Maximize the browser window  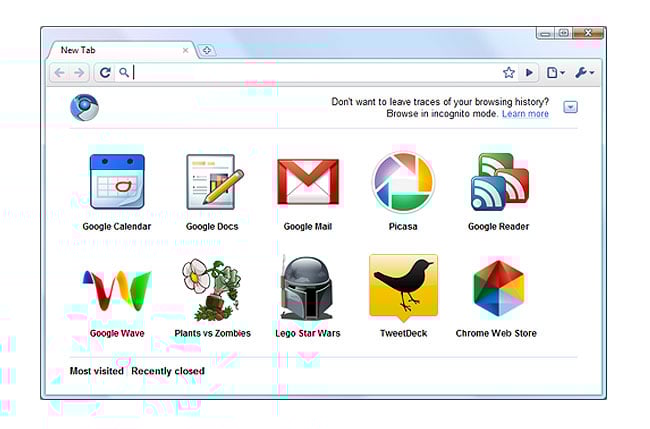[563, 33]
